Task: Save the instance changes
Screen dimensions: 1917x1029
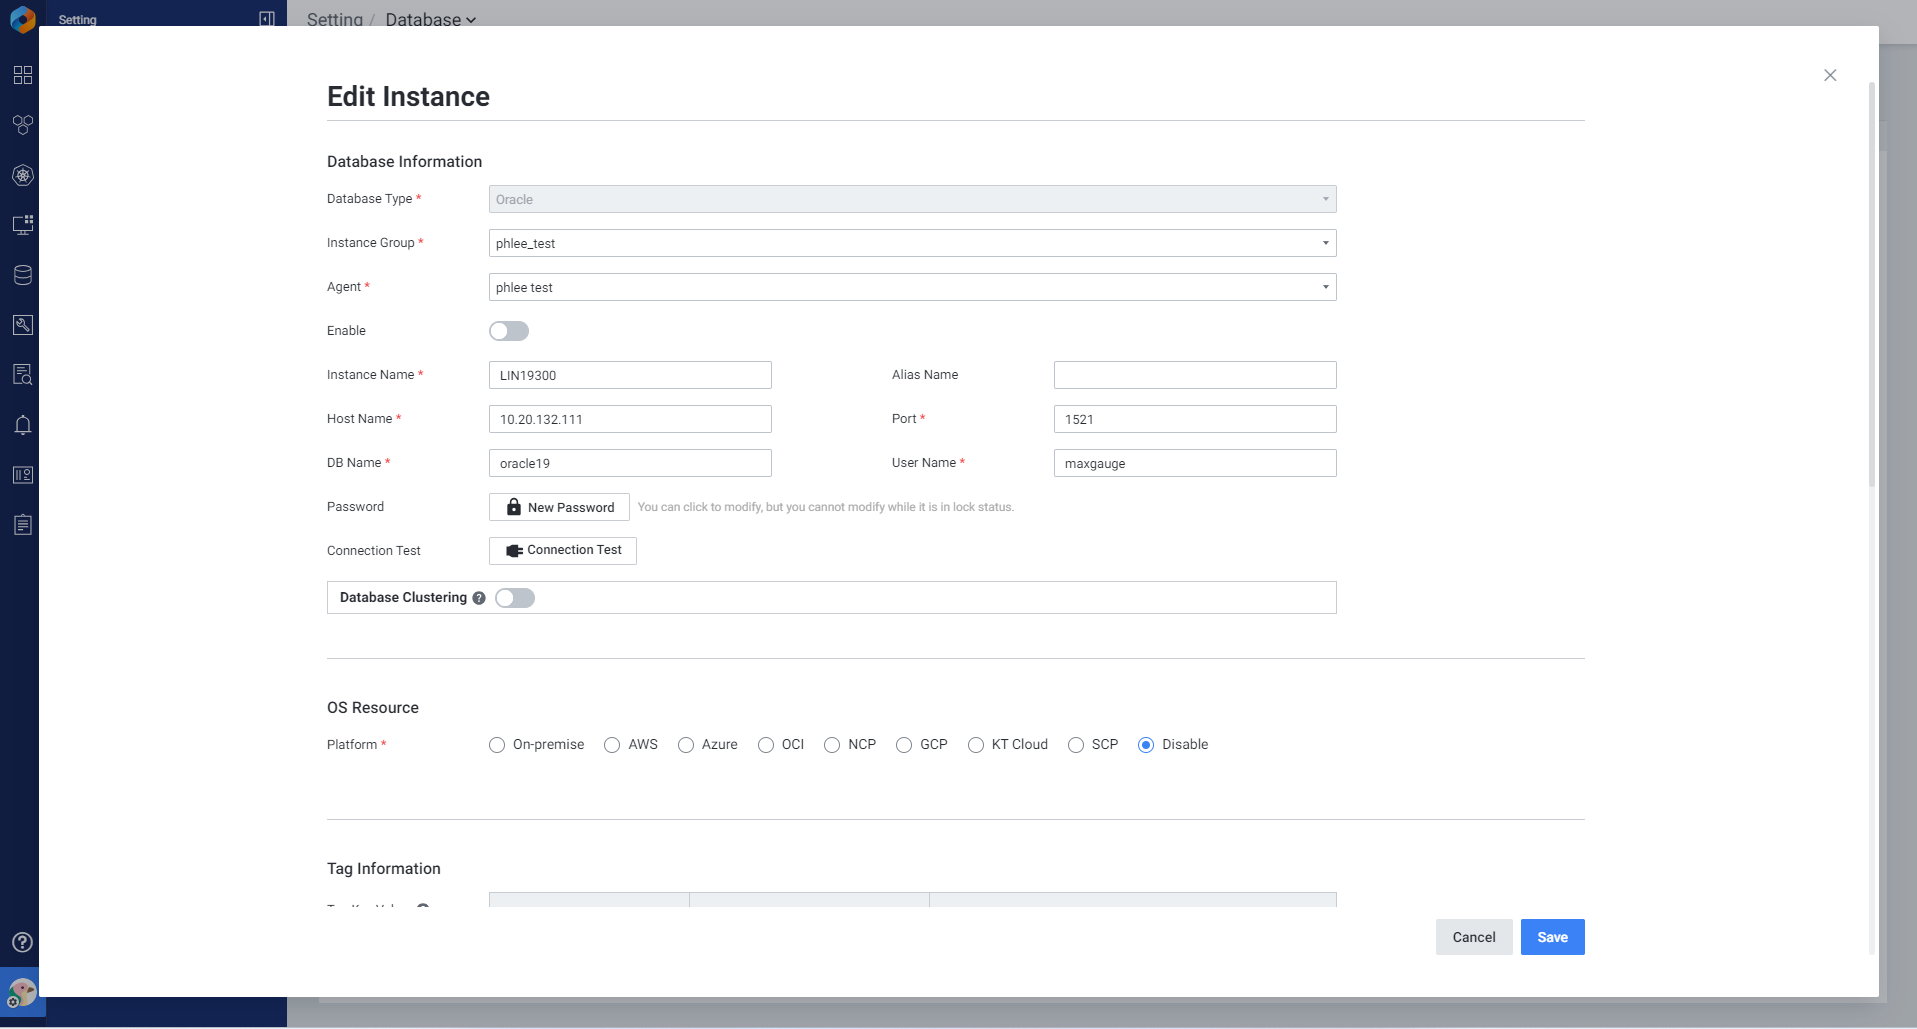Action: (x=1552, y=937)
